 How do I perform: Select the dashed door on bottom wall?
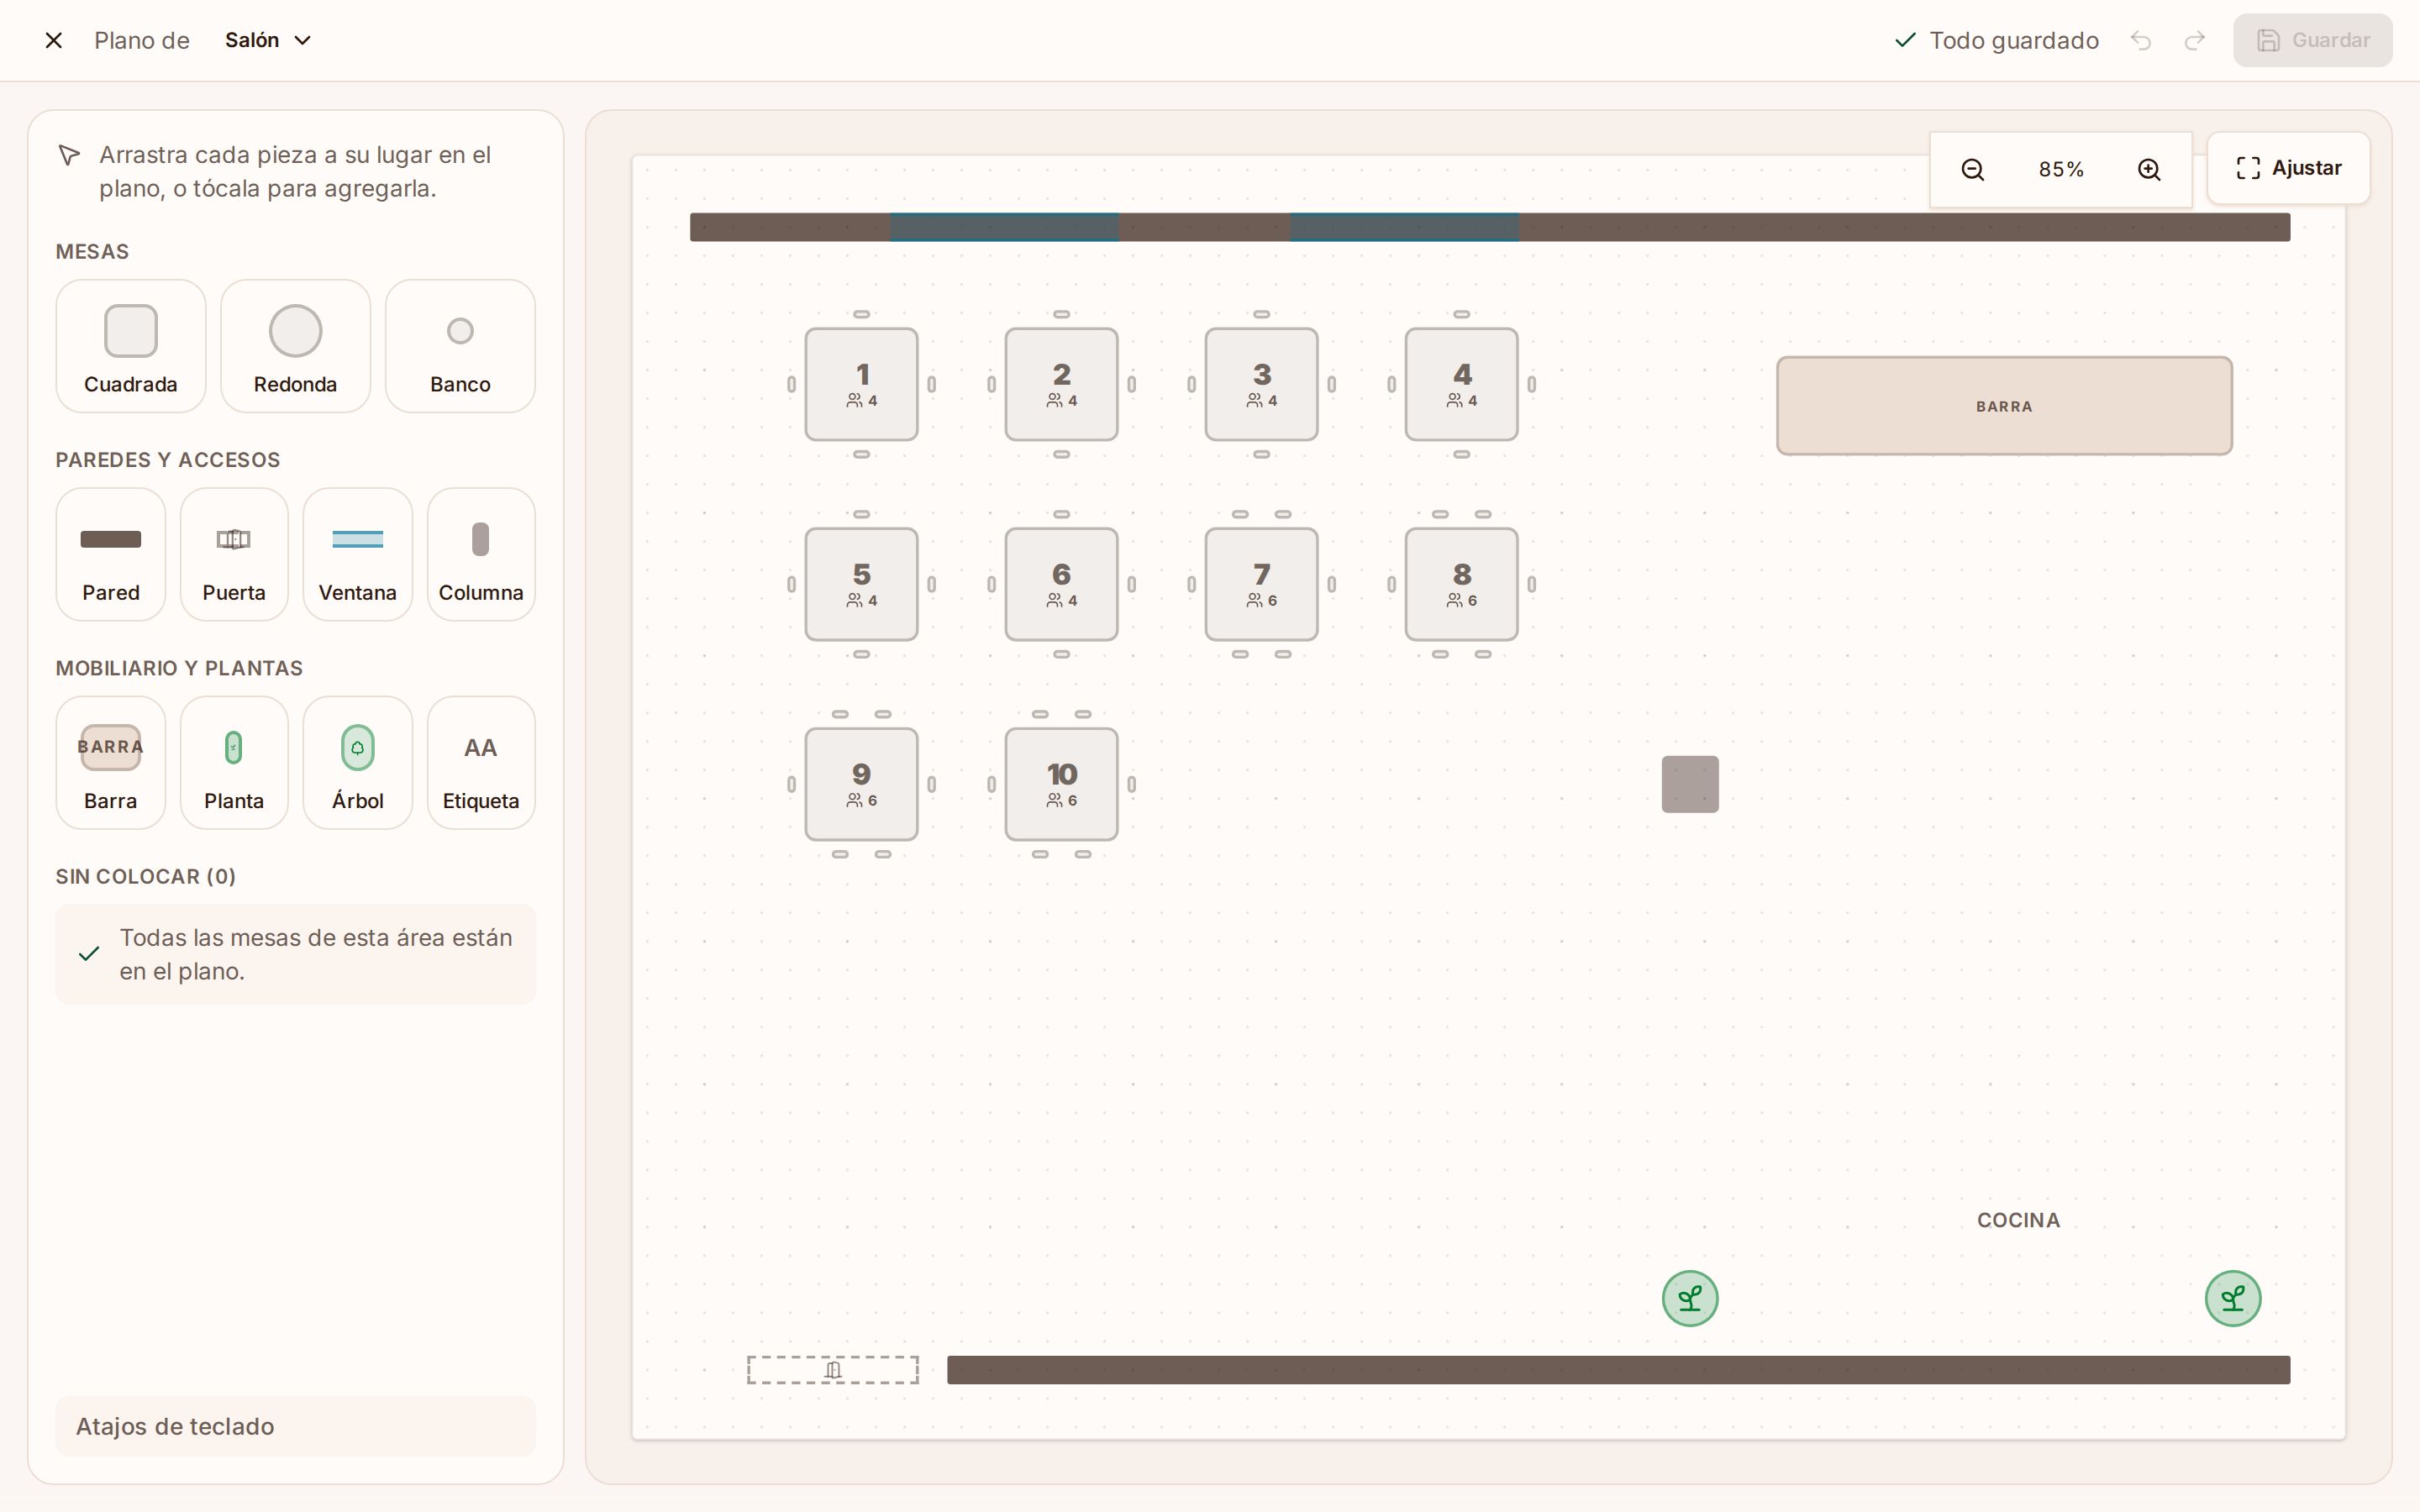point(833,1370)
